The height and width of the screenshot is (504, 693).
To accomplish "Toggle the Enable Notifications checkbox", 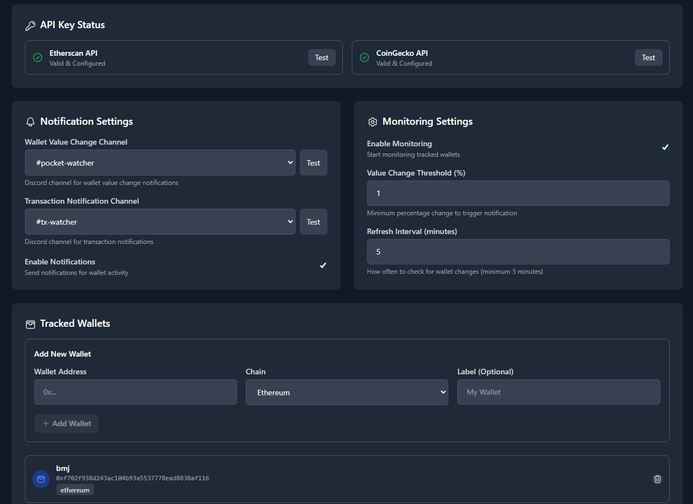I will [322, 266].
